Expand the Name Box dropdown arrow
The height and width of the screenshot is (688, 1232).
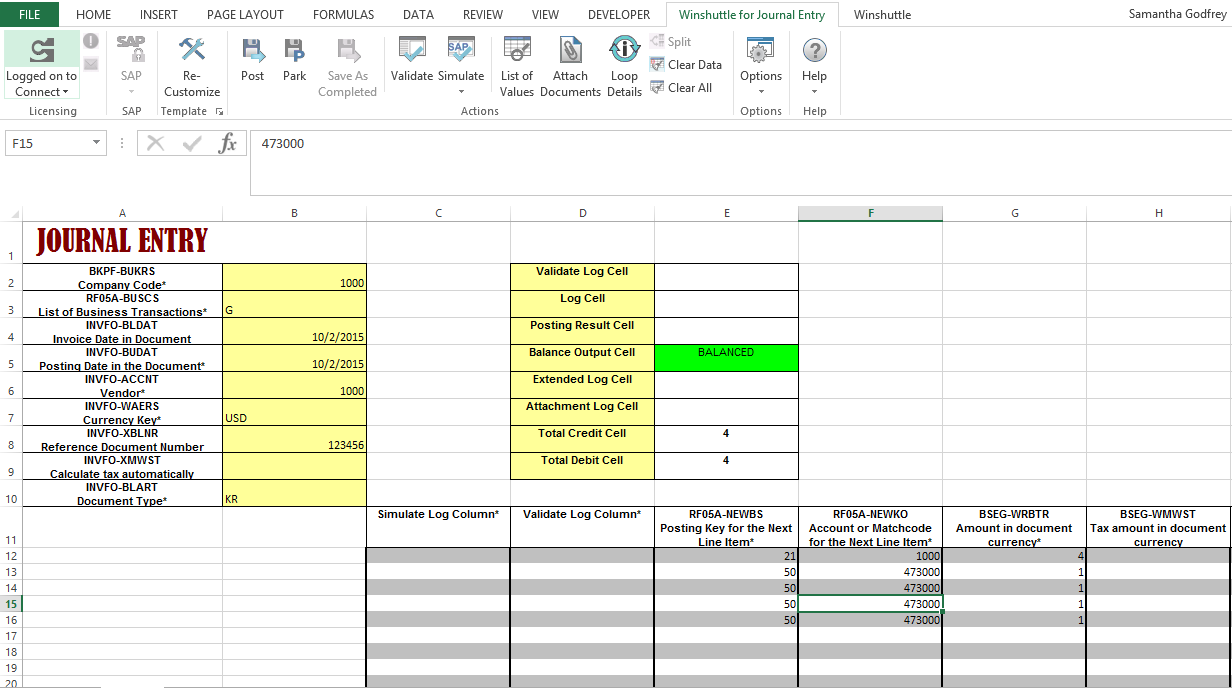tap(97, 143)
